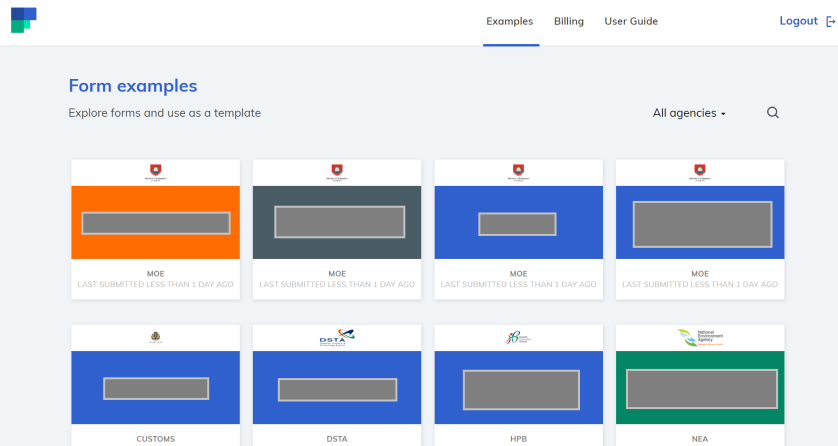This screenshot has height=446, width=838.
Task: Click the MOE crest on the orange card
Action: (x=154, y=172)
